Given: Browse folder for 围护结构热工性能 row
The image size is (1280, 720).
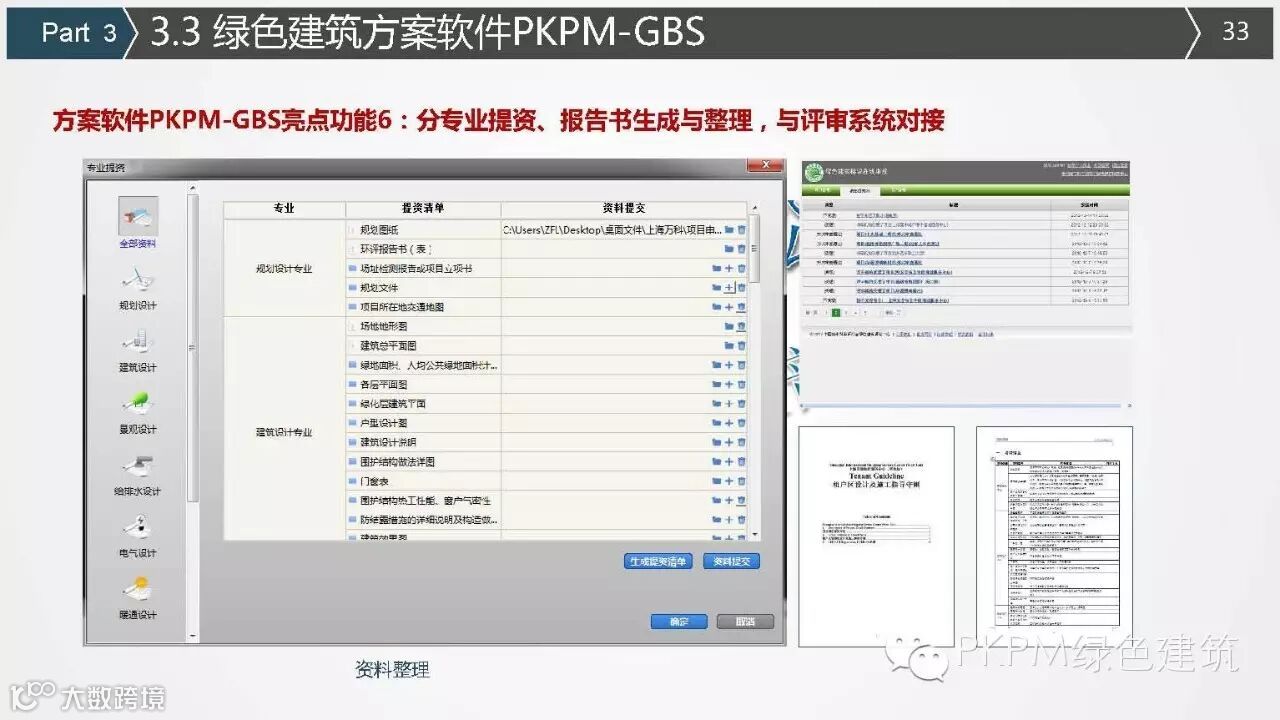Looking at the screenshot, I should 716,500.
